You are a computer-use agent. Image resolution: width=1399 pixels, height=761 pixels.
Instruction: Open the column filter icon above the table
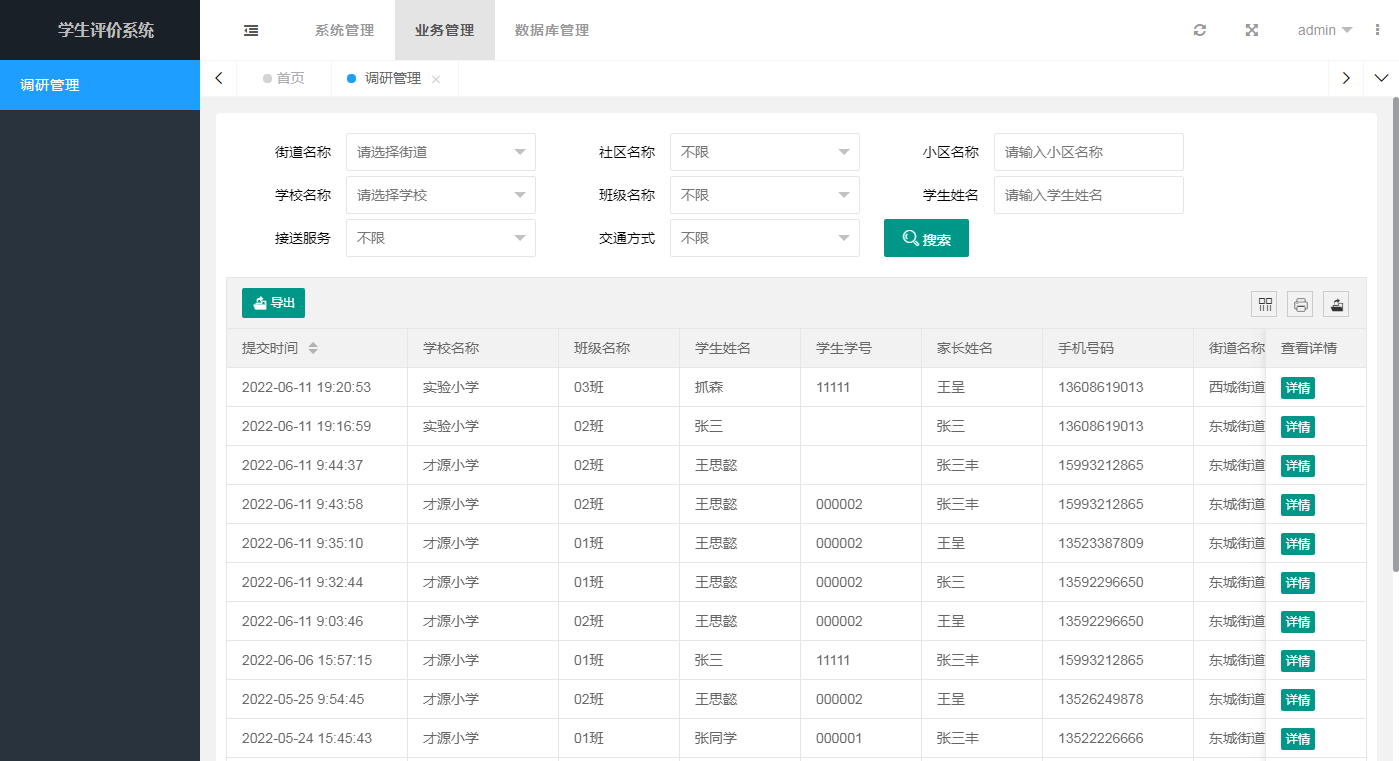(x=1264, y=304)
